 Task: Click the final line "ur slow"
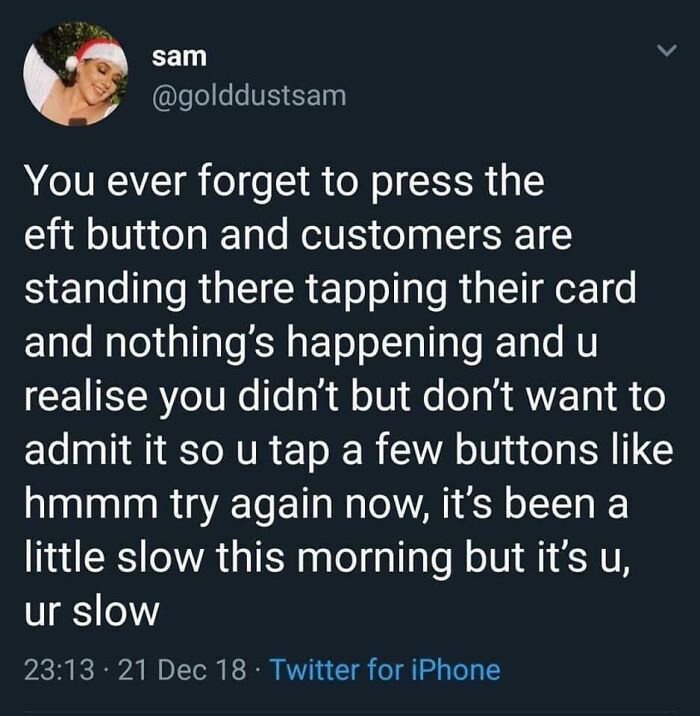pos(92,611)
